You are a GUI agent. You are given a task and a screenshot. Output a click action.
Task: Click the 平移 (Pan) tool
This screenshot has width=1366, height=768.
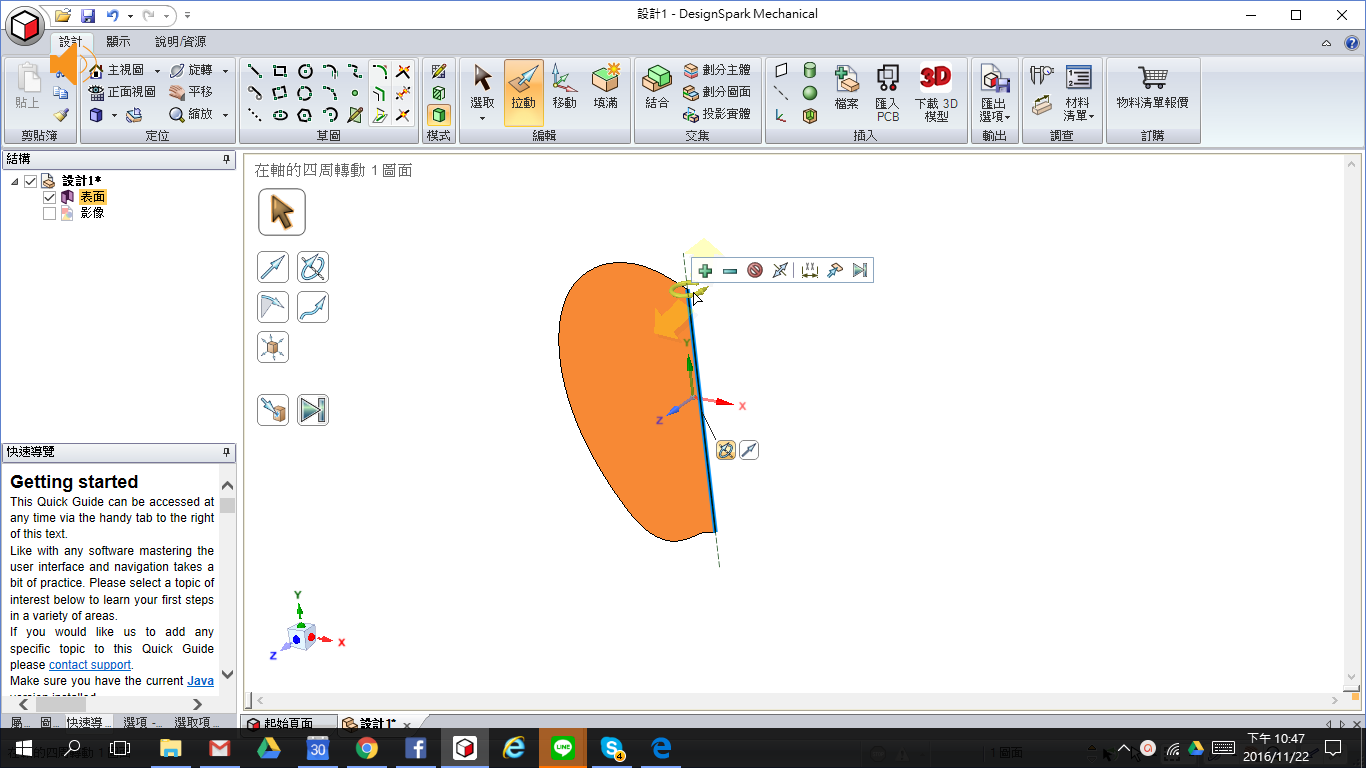(191, 92)
